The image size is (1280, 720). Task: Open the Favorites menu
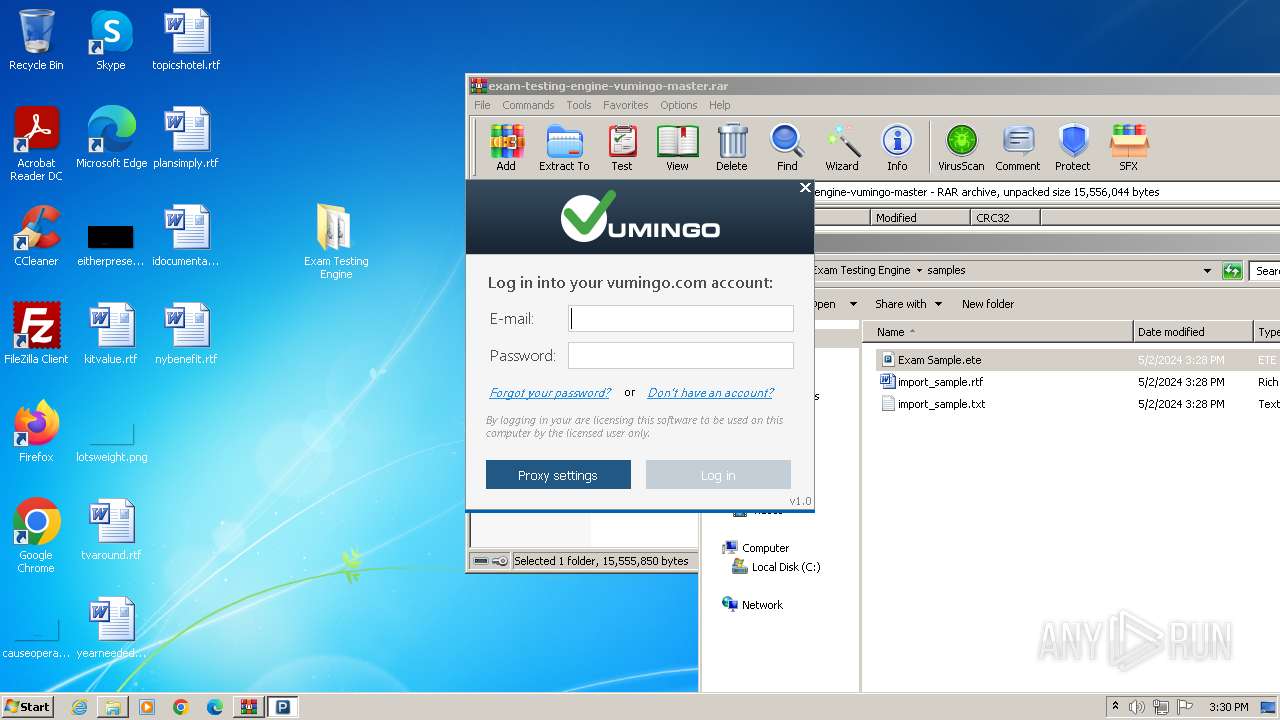pos(626,105)
